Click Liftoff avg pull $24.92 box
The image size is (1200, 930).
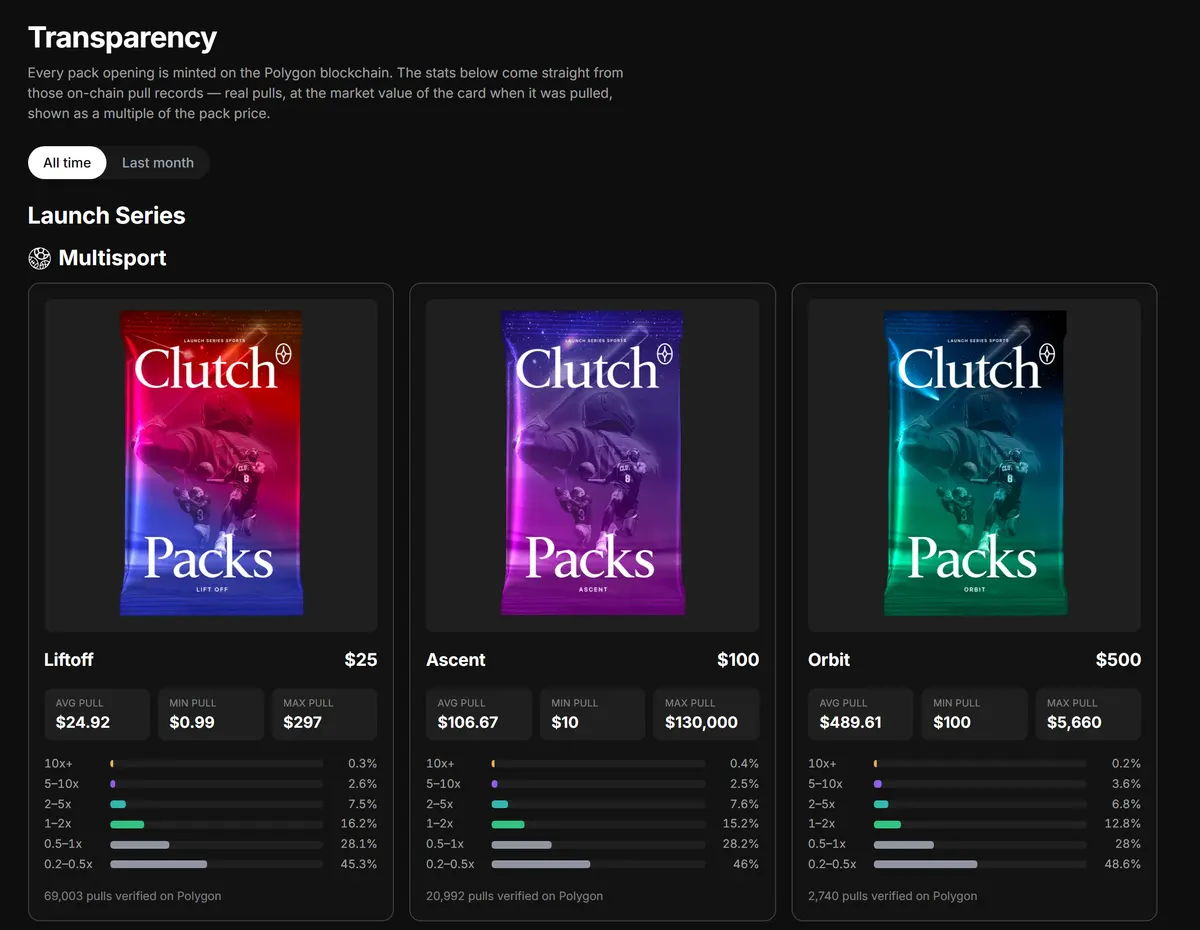(97, 714)
